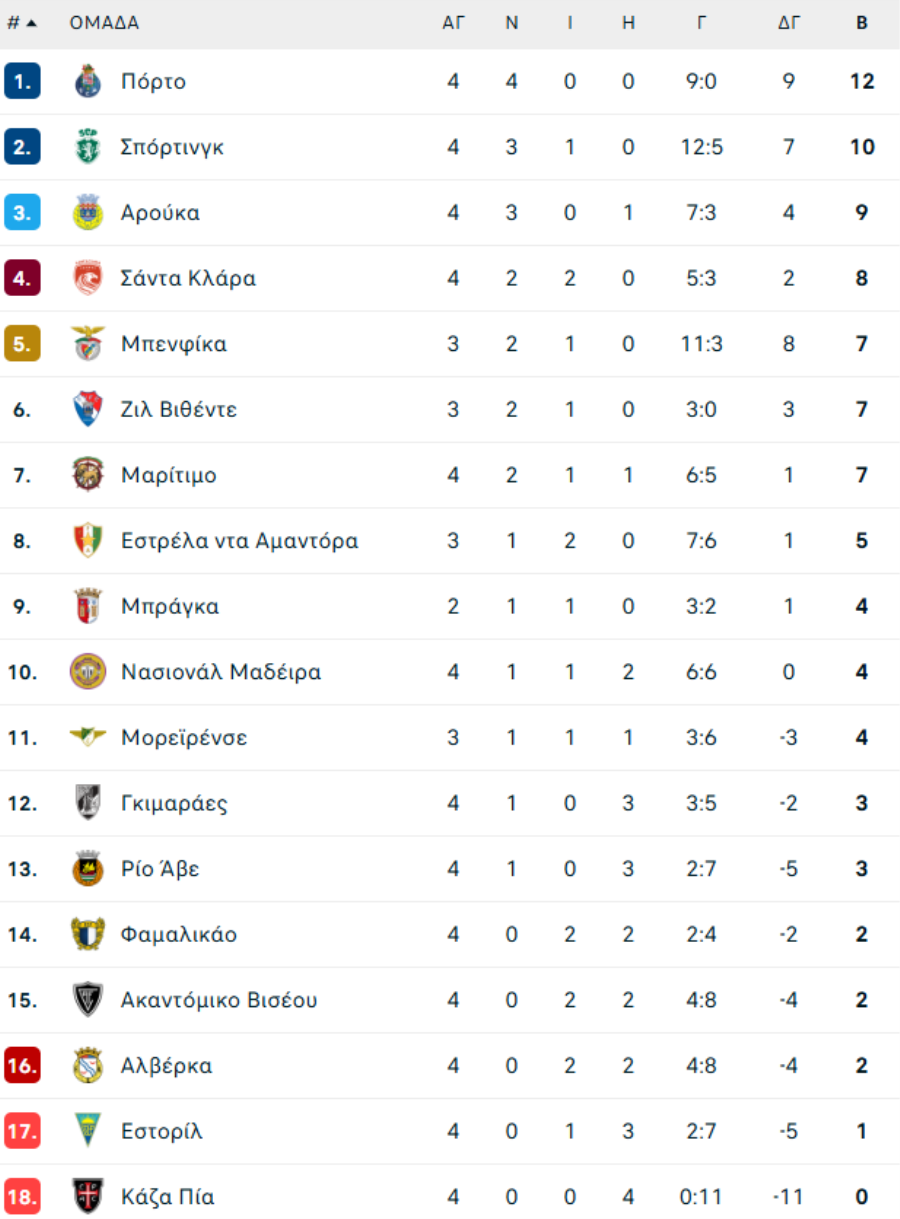
Task: Click the red 17 relegation position badge
Action: point(22,1132)
